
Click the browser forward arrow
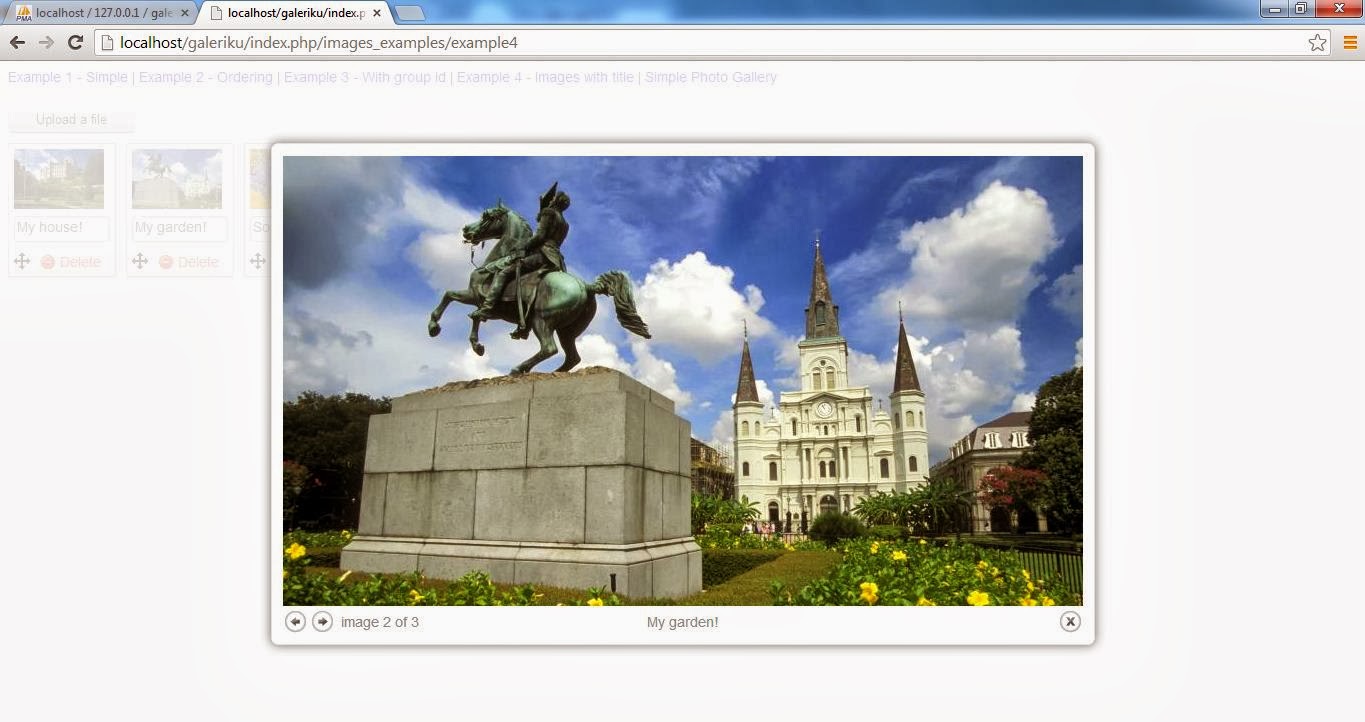click(x=46, y=42)
